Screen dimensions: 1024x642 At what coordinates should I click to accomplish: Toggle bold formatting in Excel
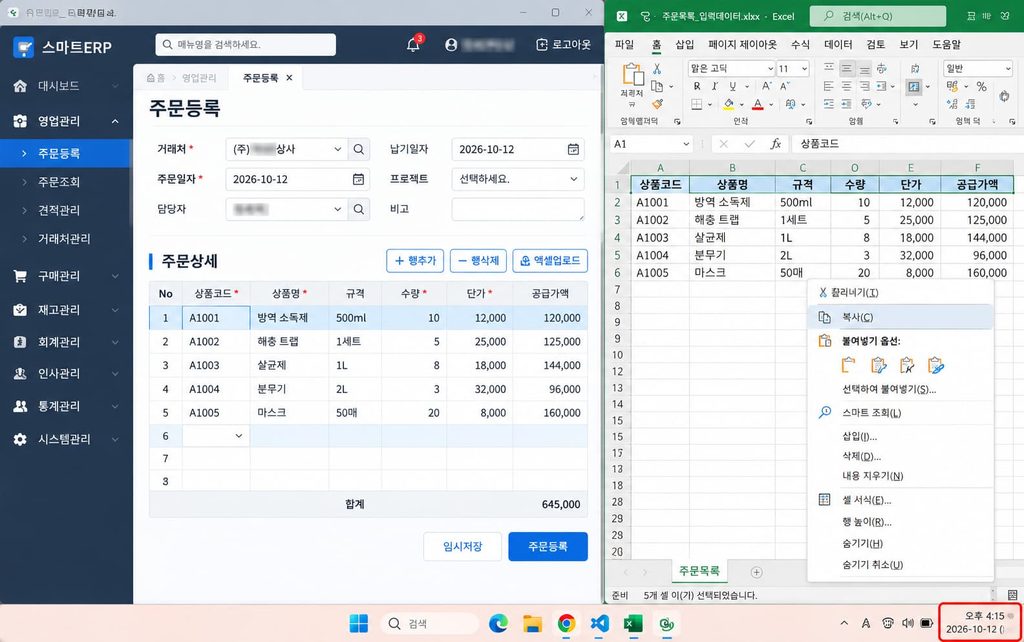click(x=697, y=86)
